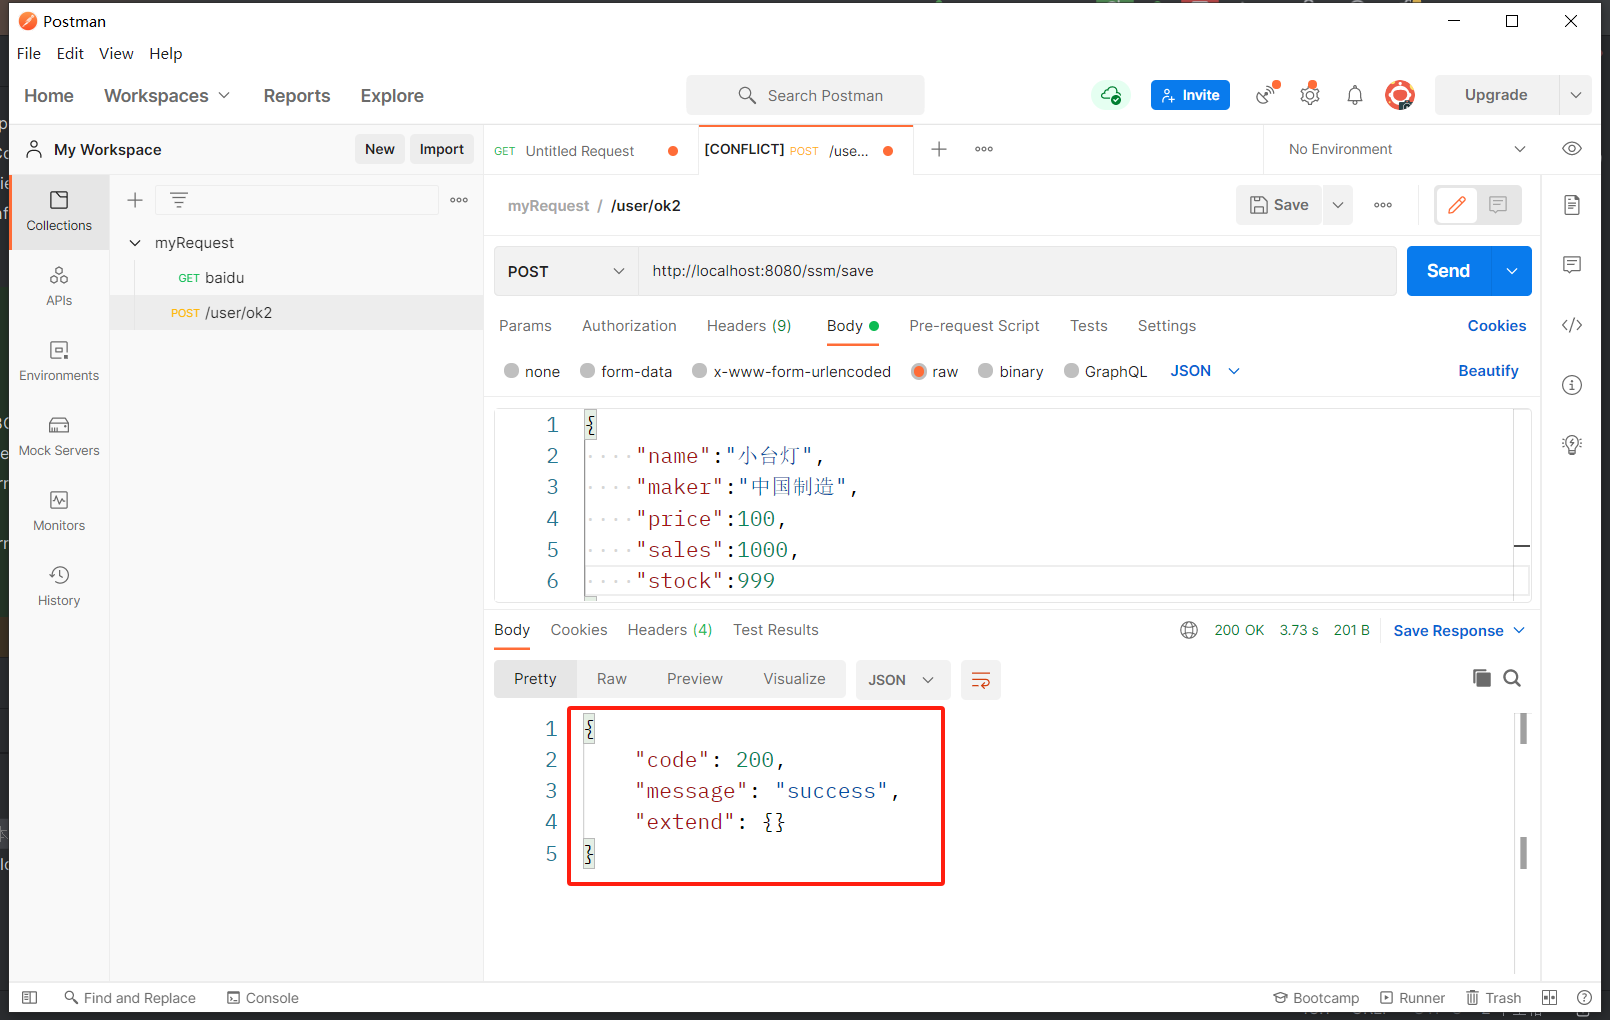Select the form-data body type

tap(626, 371)
